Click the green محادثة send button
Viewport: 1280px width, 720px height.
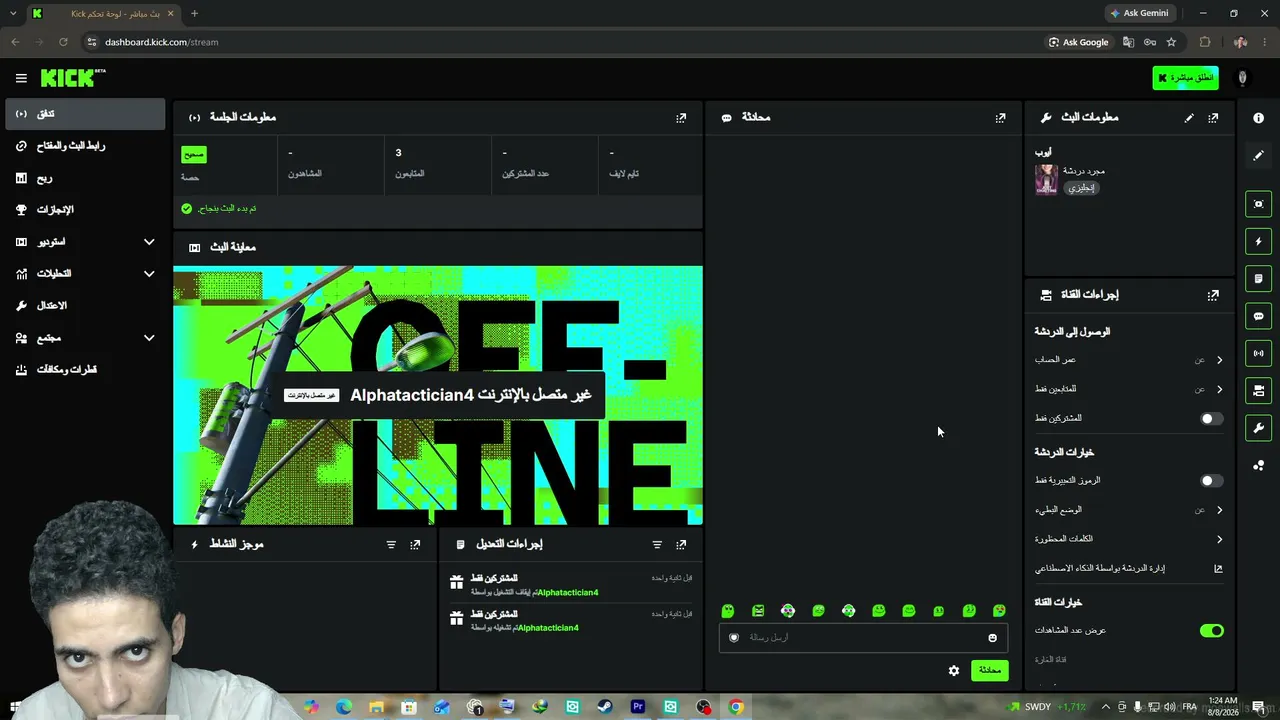pos(989,670)
